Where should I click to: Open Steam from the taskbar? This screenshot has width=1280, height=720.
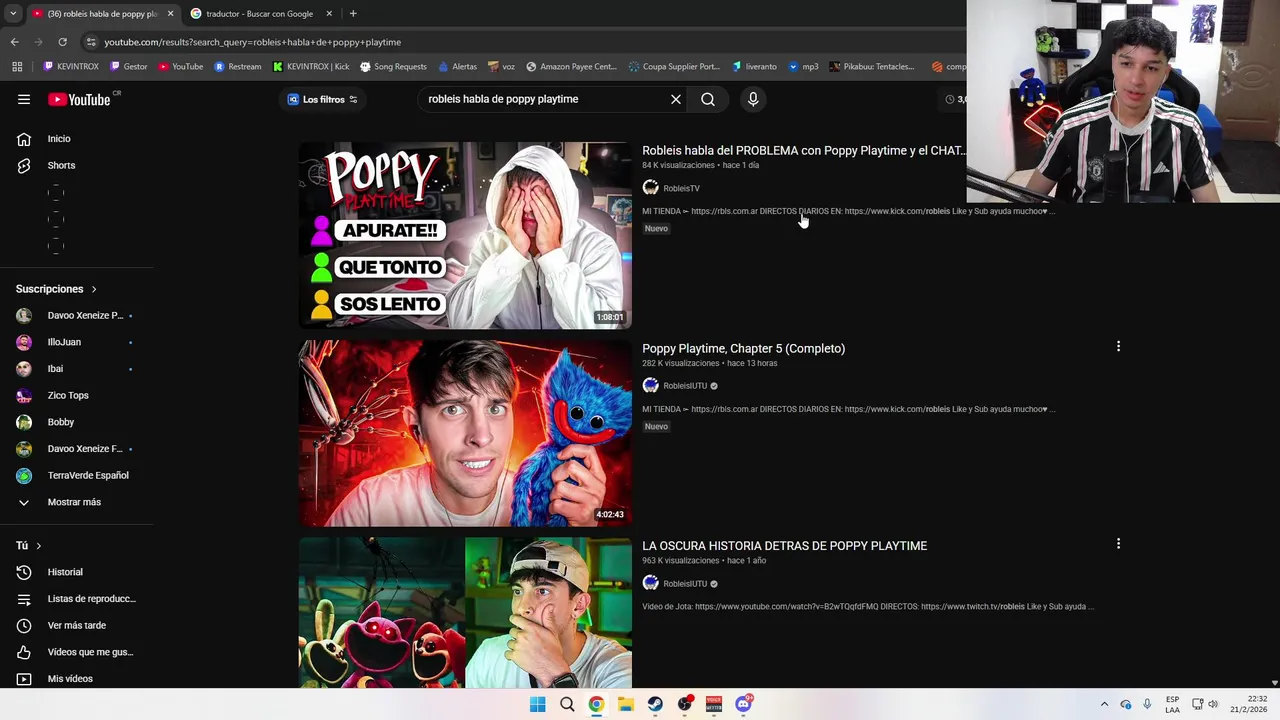[655, 704]
